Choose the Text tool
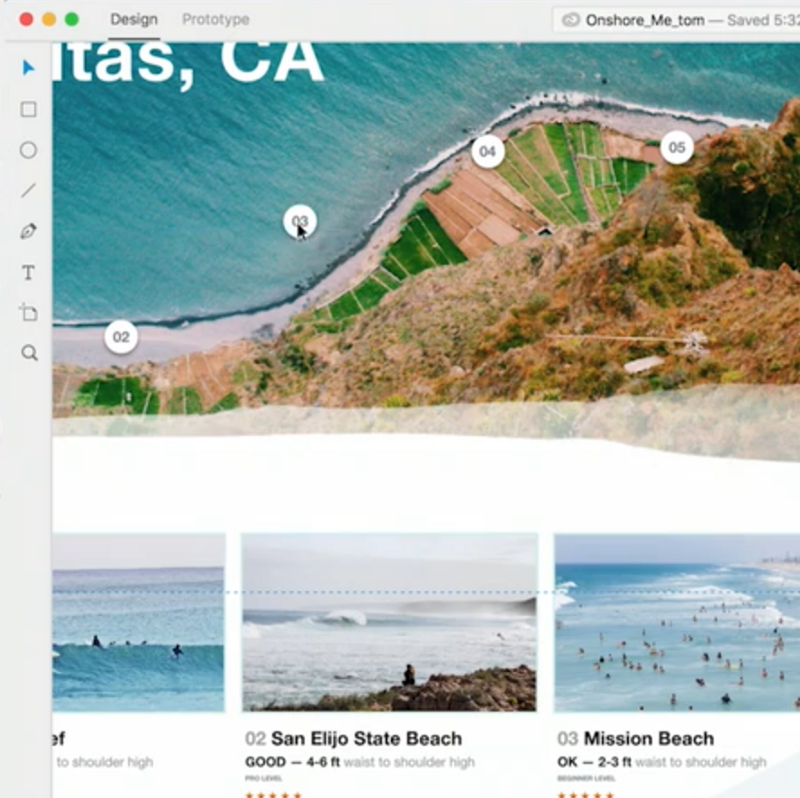800x798 pixels. pos(29,272)
